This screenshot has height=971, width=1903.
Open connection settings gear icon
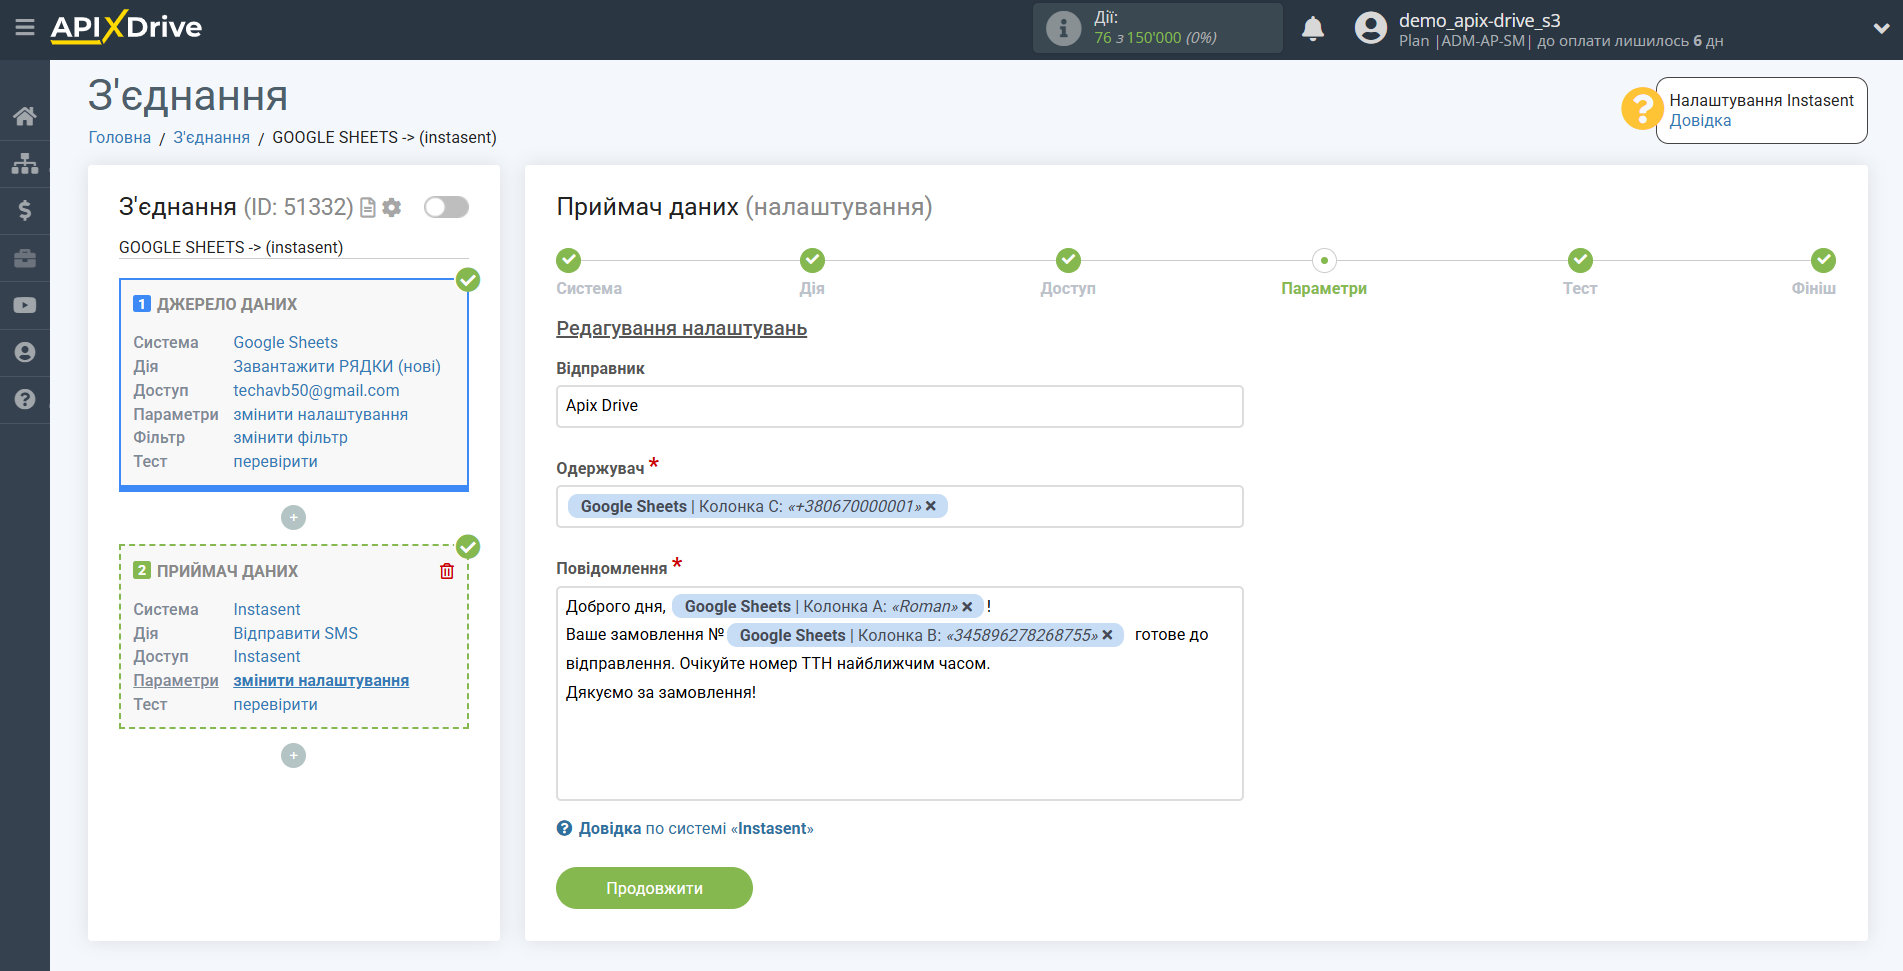(392, 207)
